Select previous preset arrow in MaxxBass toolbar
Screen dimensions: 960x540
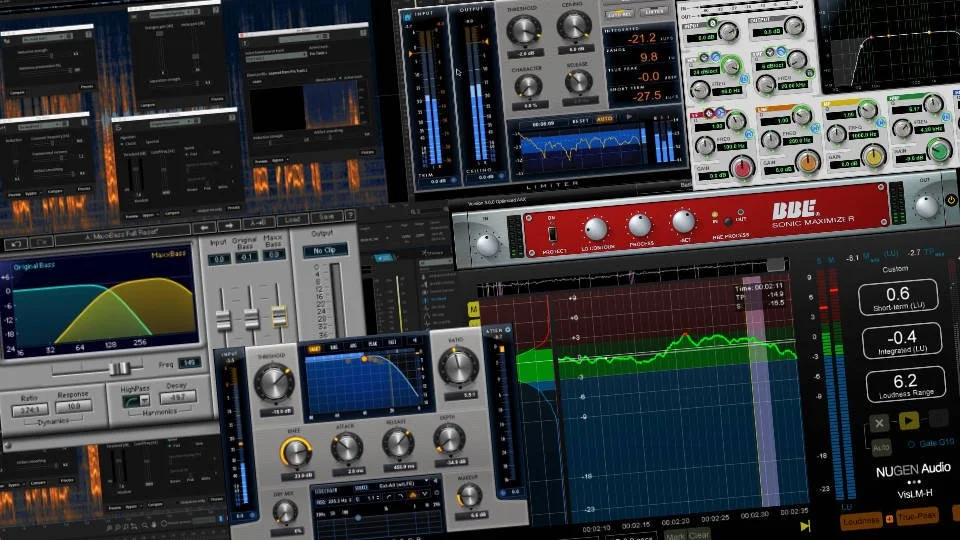tap(204, 228)
